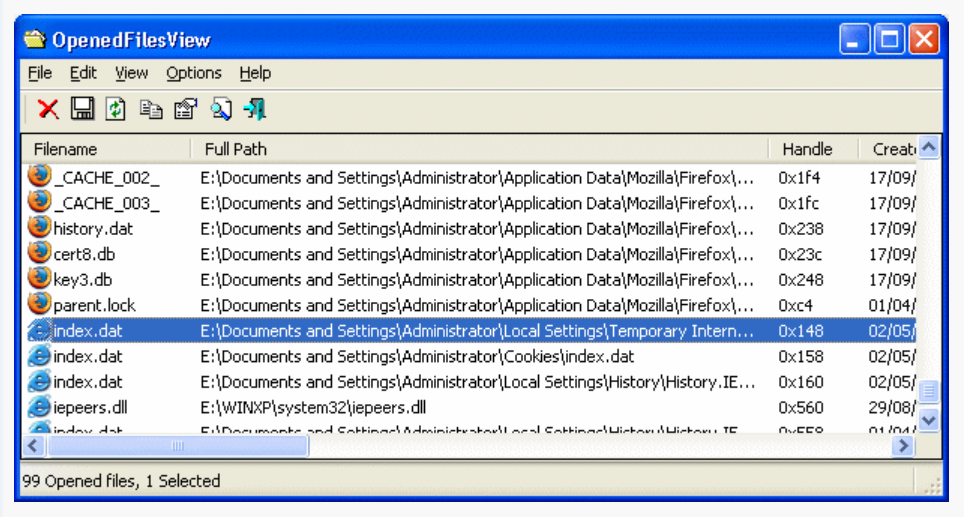Maximize the OpenedFilesView window

(x=889, y=39)
